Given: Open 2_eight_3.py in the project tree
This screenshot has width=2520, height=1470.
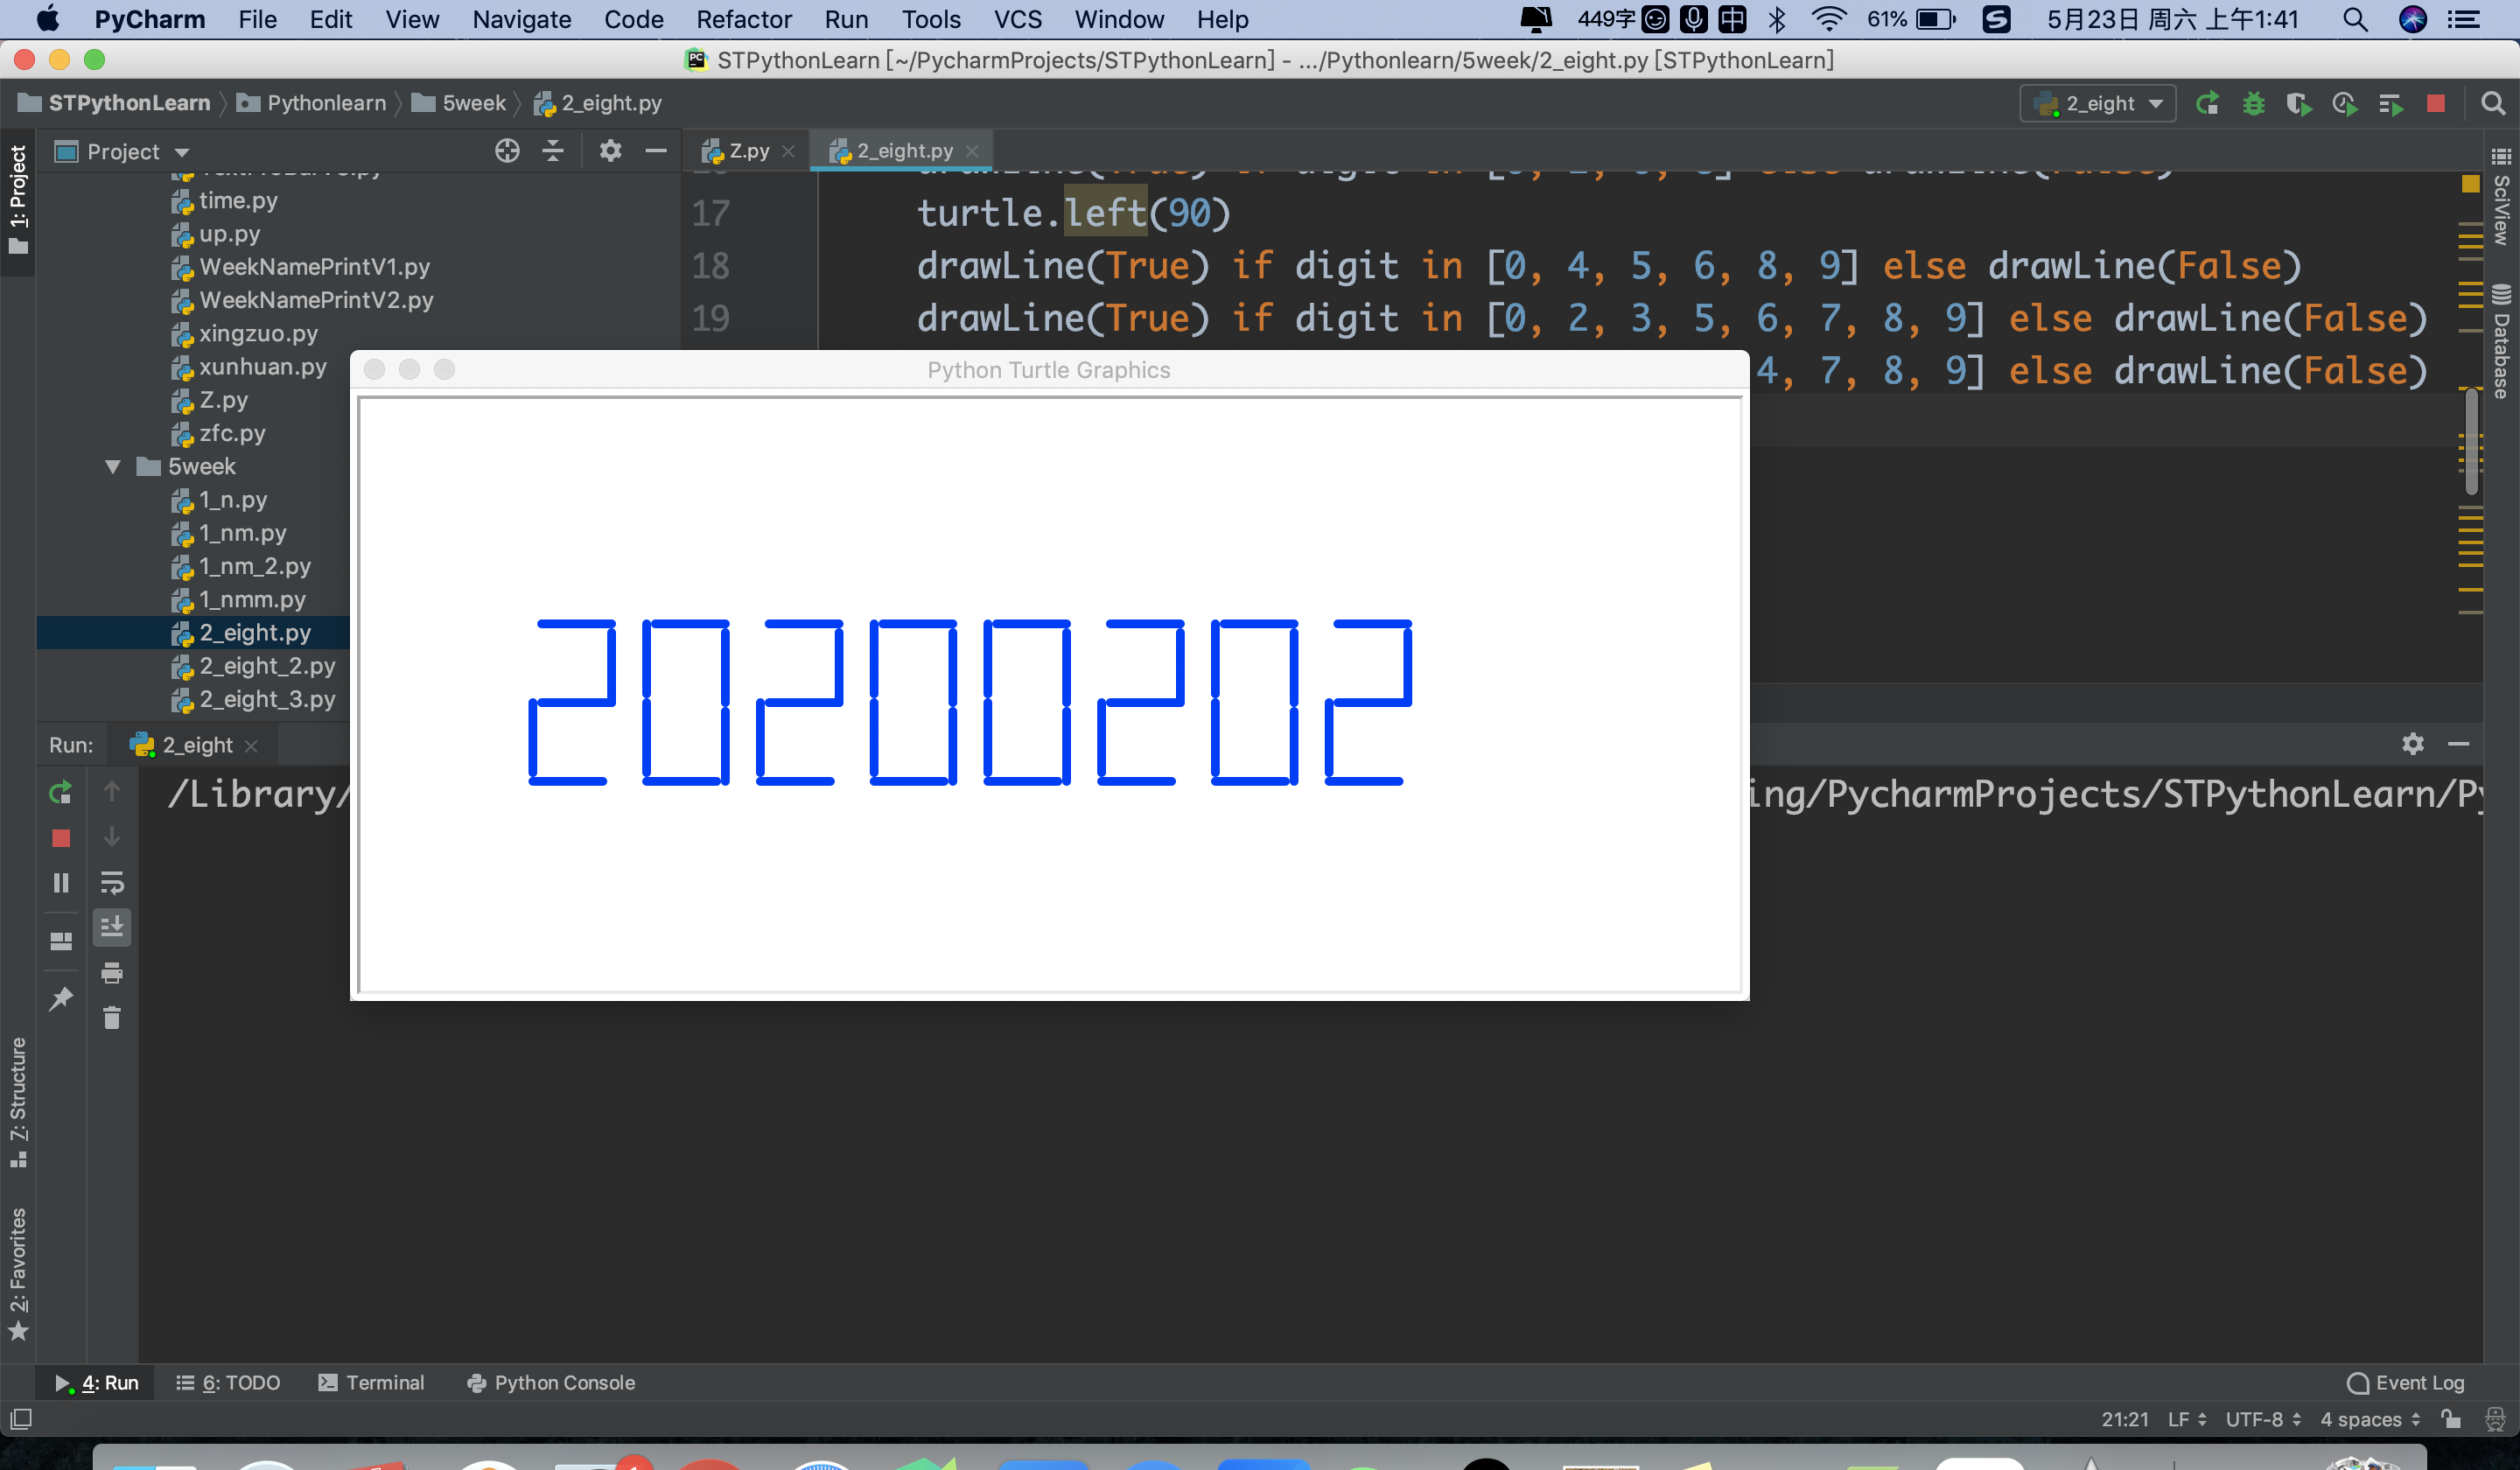Looking at the screenshot, I should pyautogui.click(x=267, y=699).
